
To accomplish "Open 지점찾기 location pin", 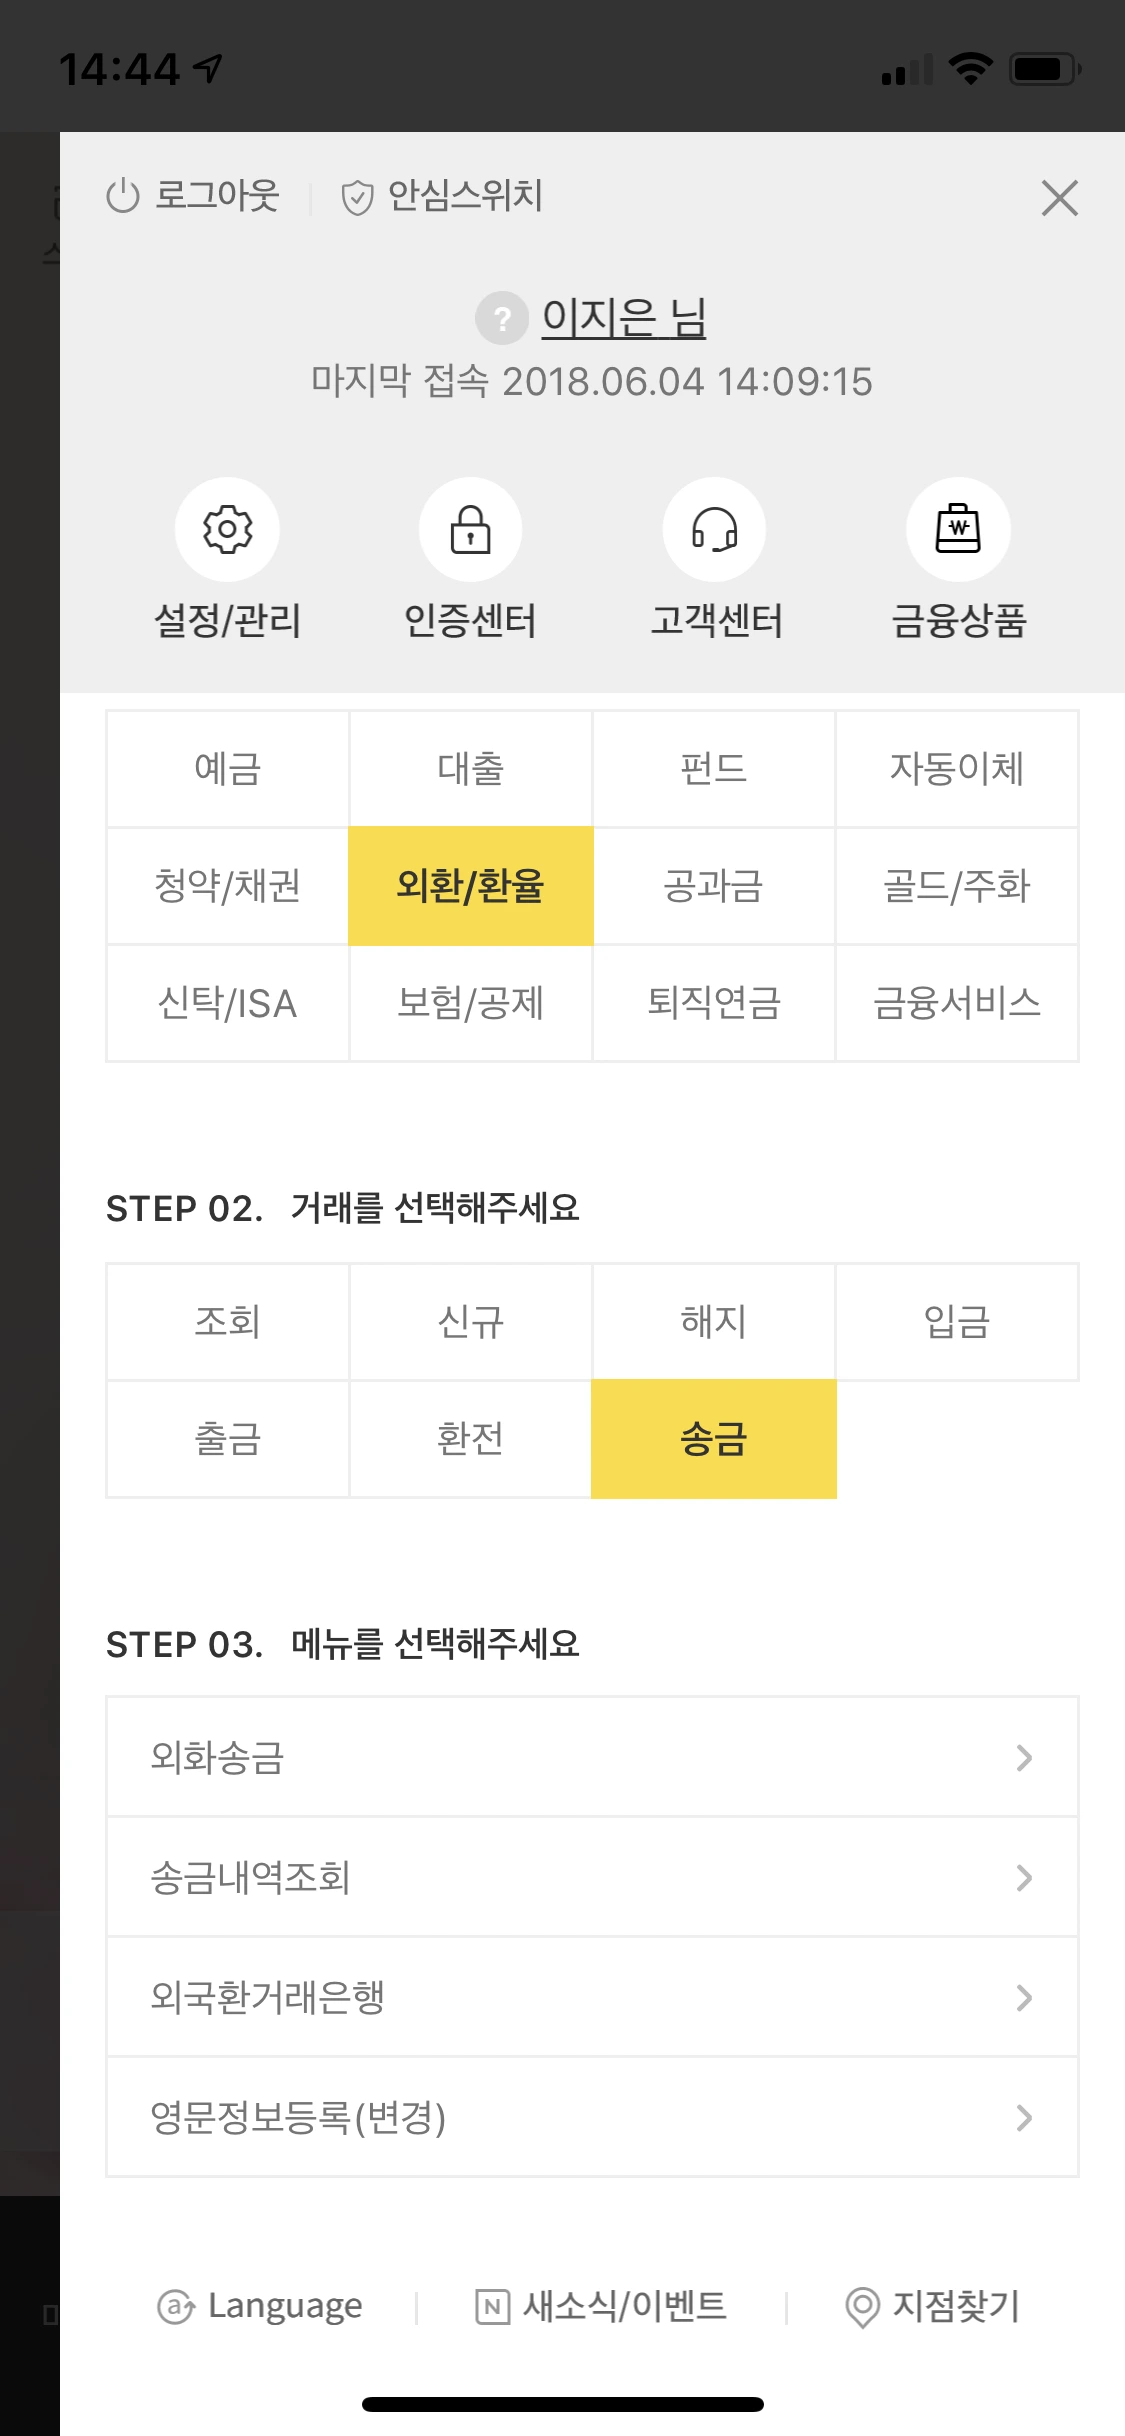I will [x=862, y=2307].
